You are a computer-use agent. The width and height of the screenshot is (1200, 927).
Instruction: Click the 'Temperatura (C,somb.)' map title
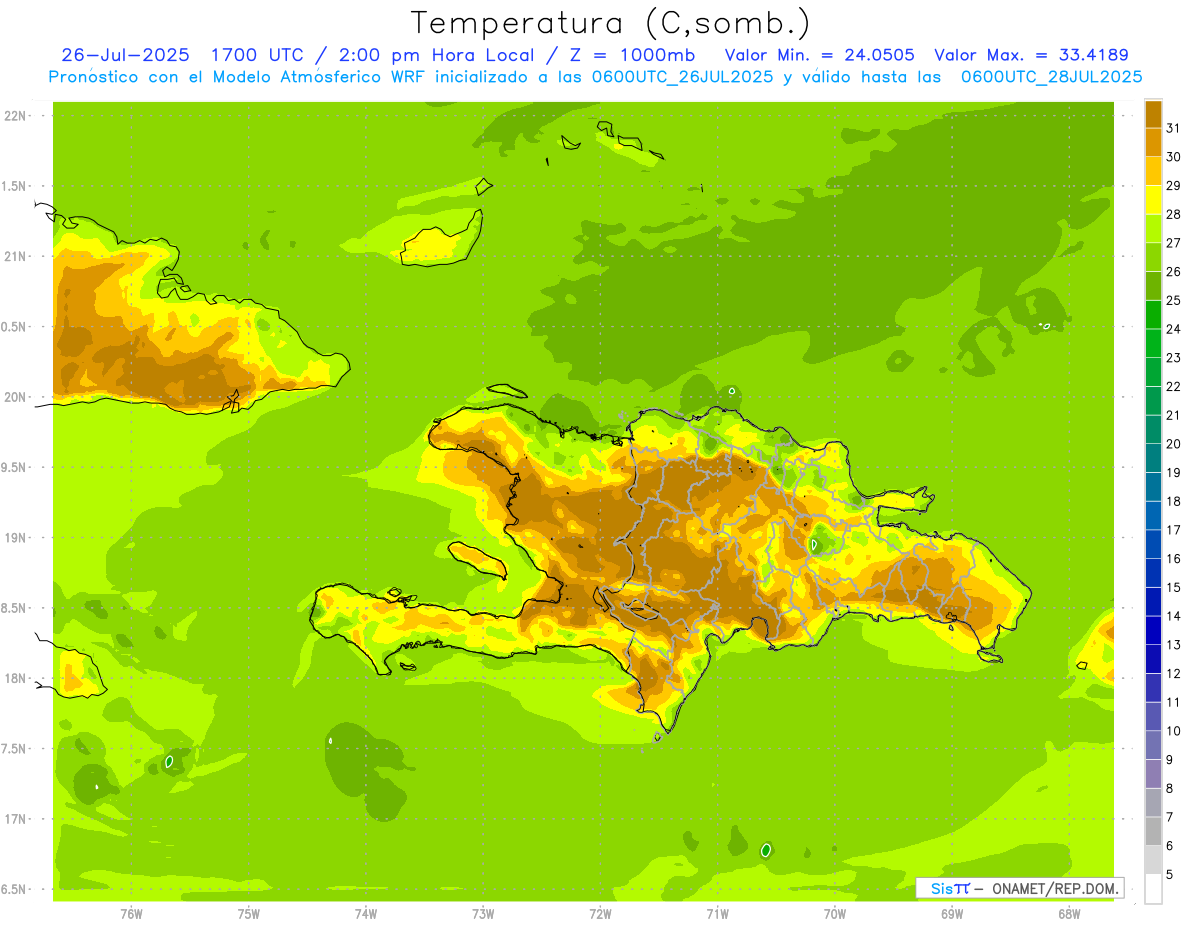click(x=611, y=23)
